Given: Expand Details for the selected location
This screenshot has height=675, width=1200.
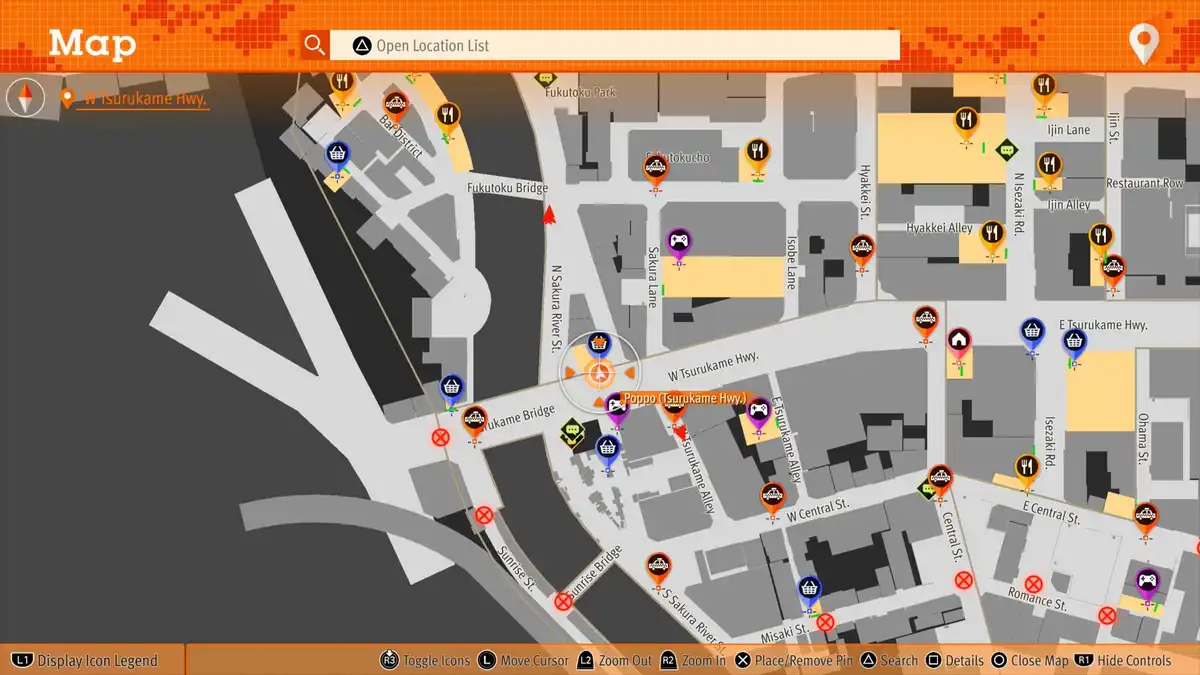Looking at the screenshot, I should coord(954,660).
